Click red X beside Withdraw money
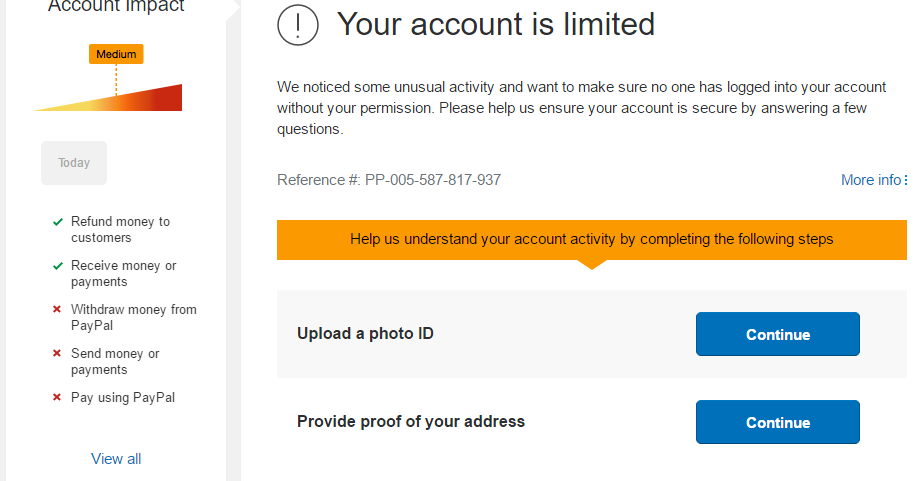This screenshot has height=481, width=920. [x=58, y=310]
